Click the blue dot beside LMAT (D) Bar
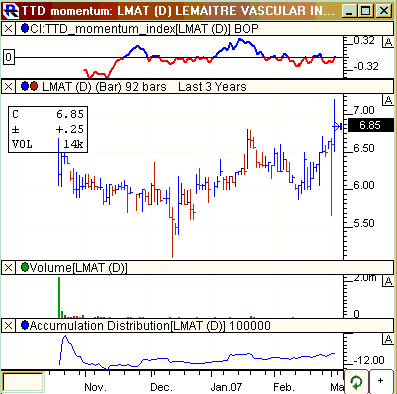Image resolution: width=397 pixels, height=394 pixels. (x=25, y=86)
